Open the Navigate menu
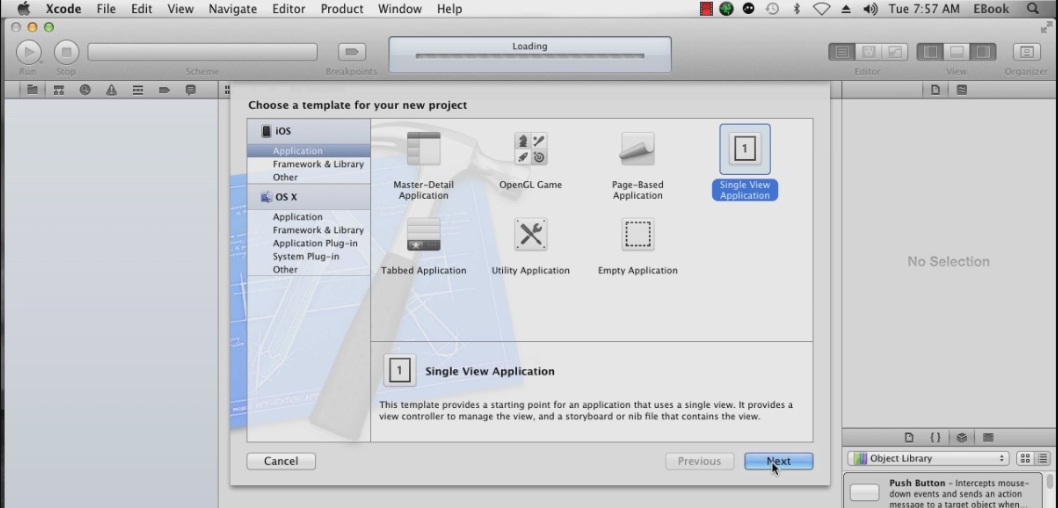Image resolution: width=1058 pixels, height=508 pixels. tap(232, 9)
